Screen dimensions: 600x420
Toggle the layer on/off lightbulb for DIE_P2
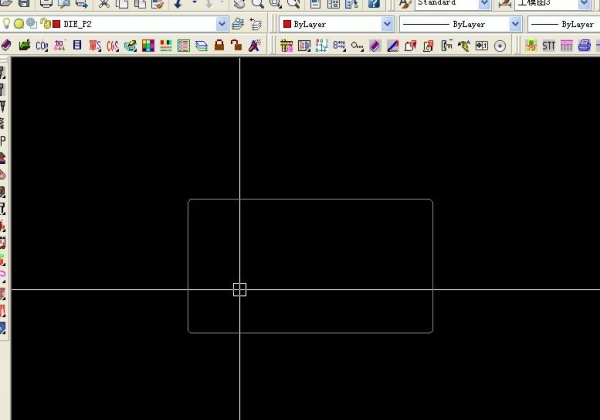(x=6, y=24)
